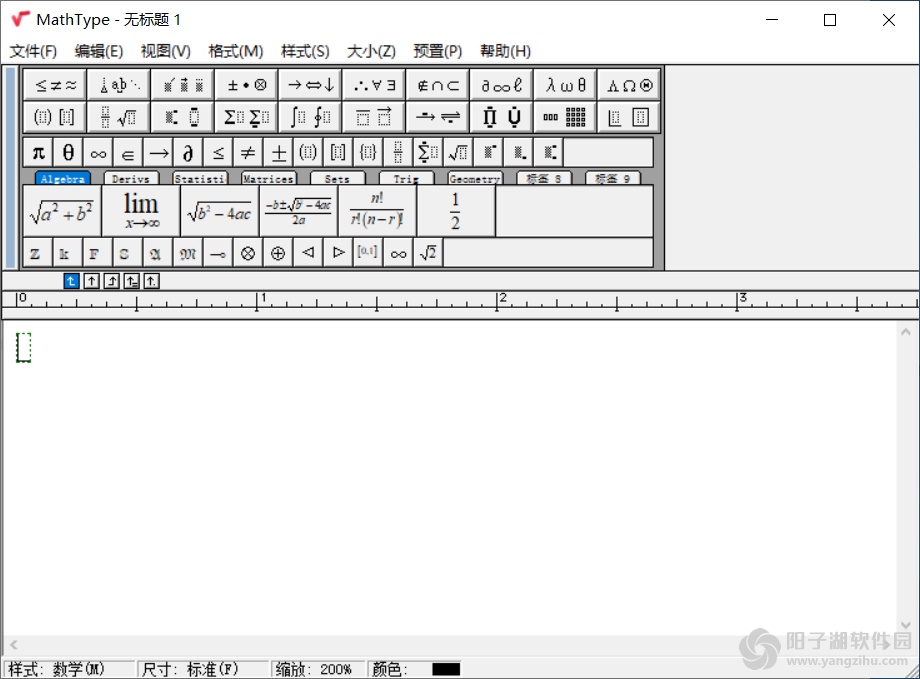Insert the √2 expression shortcut

pyautogui.click(x=427, y=253)
